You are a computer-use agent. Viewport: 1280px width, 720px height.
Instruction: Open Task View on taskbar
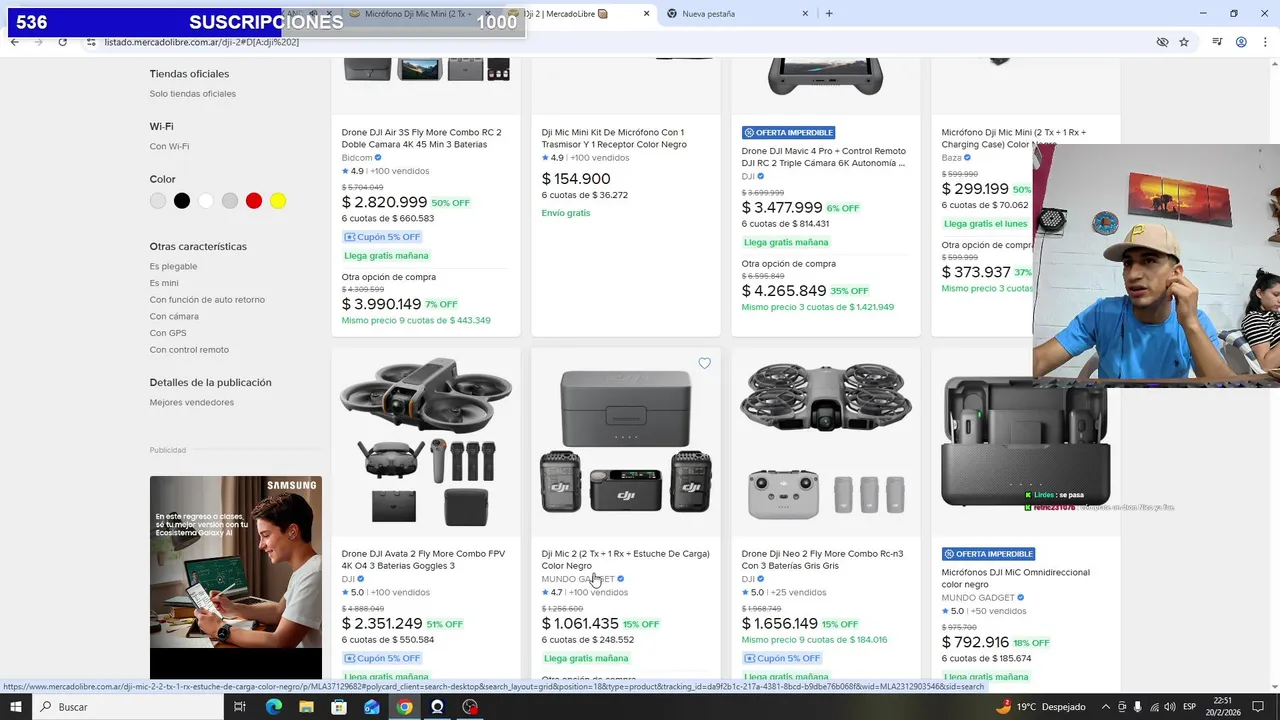[x=240, y=707]
